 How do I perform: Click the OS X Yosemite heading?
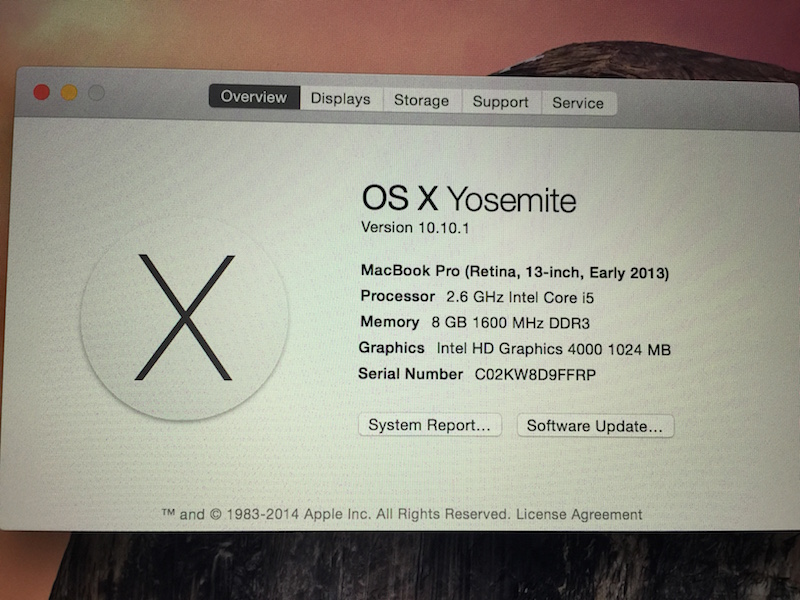pos(469,198)
